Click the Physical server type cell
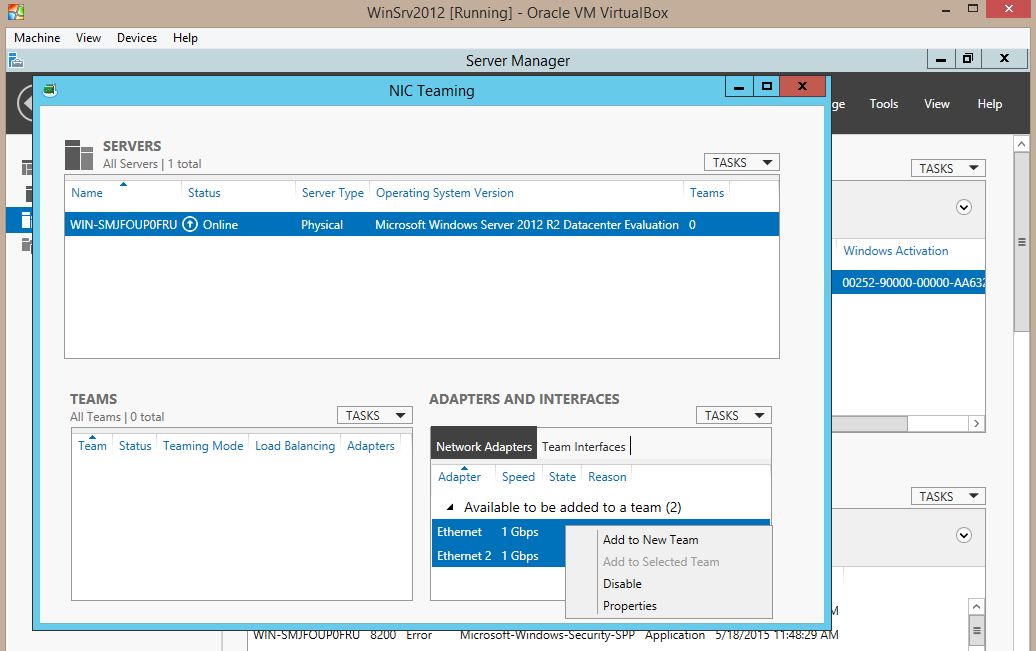The height and width of the screenshot is (651, 1036). 322,225
